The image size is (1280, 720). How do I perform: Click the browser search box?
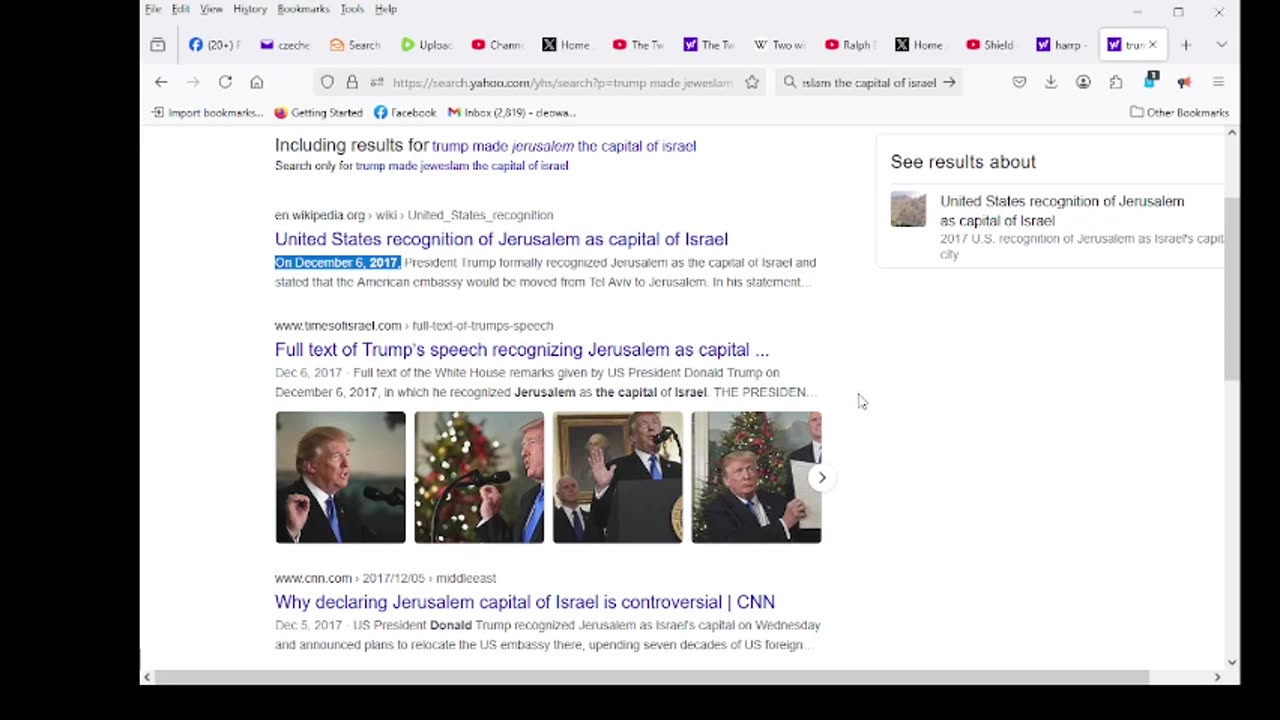point(869,82)
